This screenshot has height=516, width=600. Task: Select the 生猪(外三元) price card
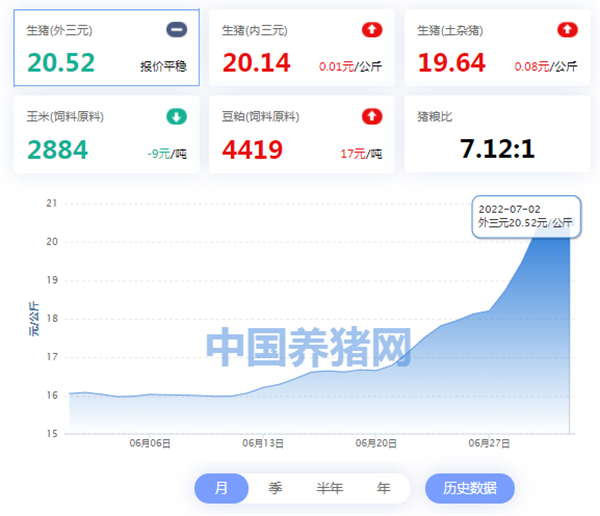click(x=106, y=48)
